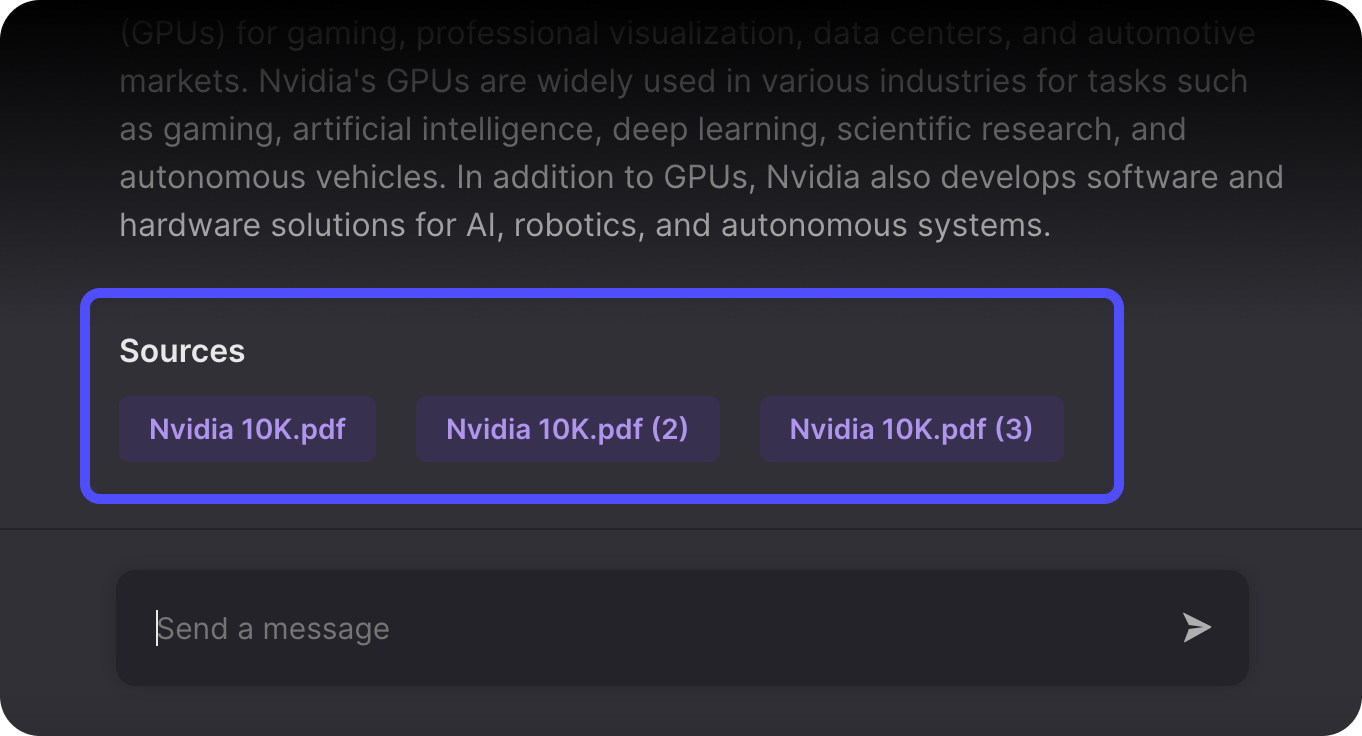Image resolution: width=1362 pixels, height=736 pixels.
Task: Open the Nvidia 10K.pdf source
Action: (247, 428)
